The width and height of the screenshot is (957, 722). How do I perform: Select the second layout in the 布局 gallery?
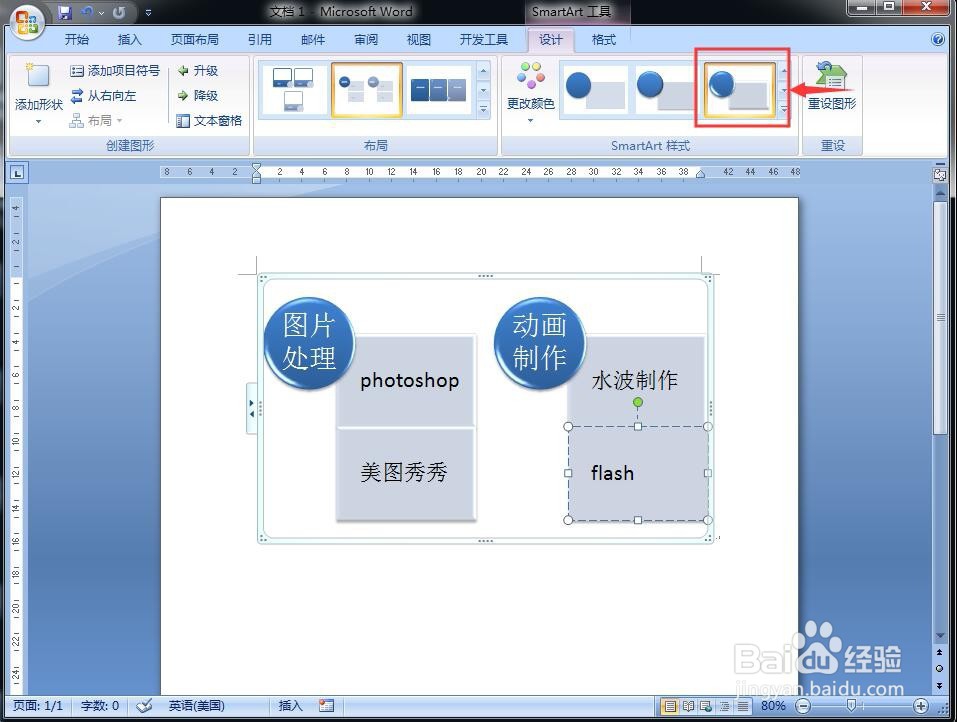click(368, 88)
